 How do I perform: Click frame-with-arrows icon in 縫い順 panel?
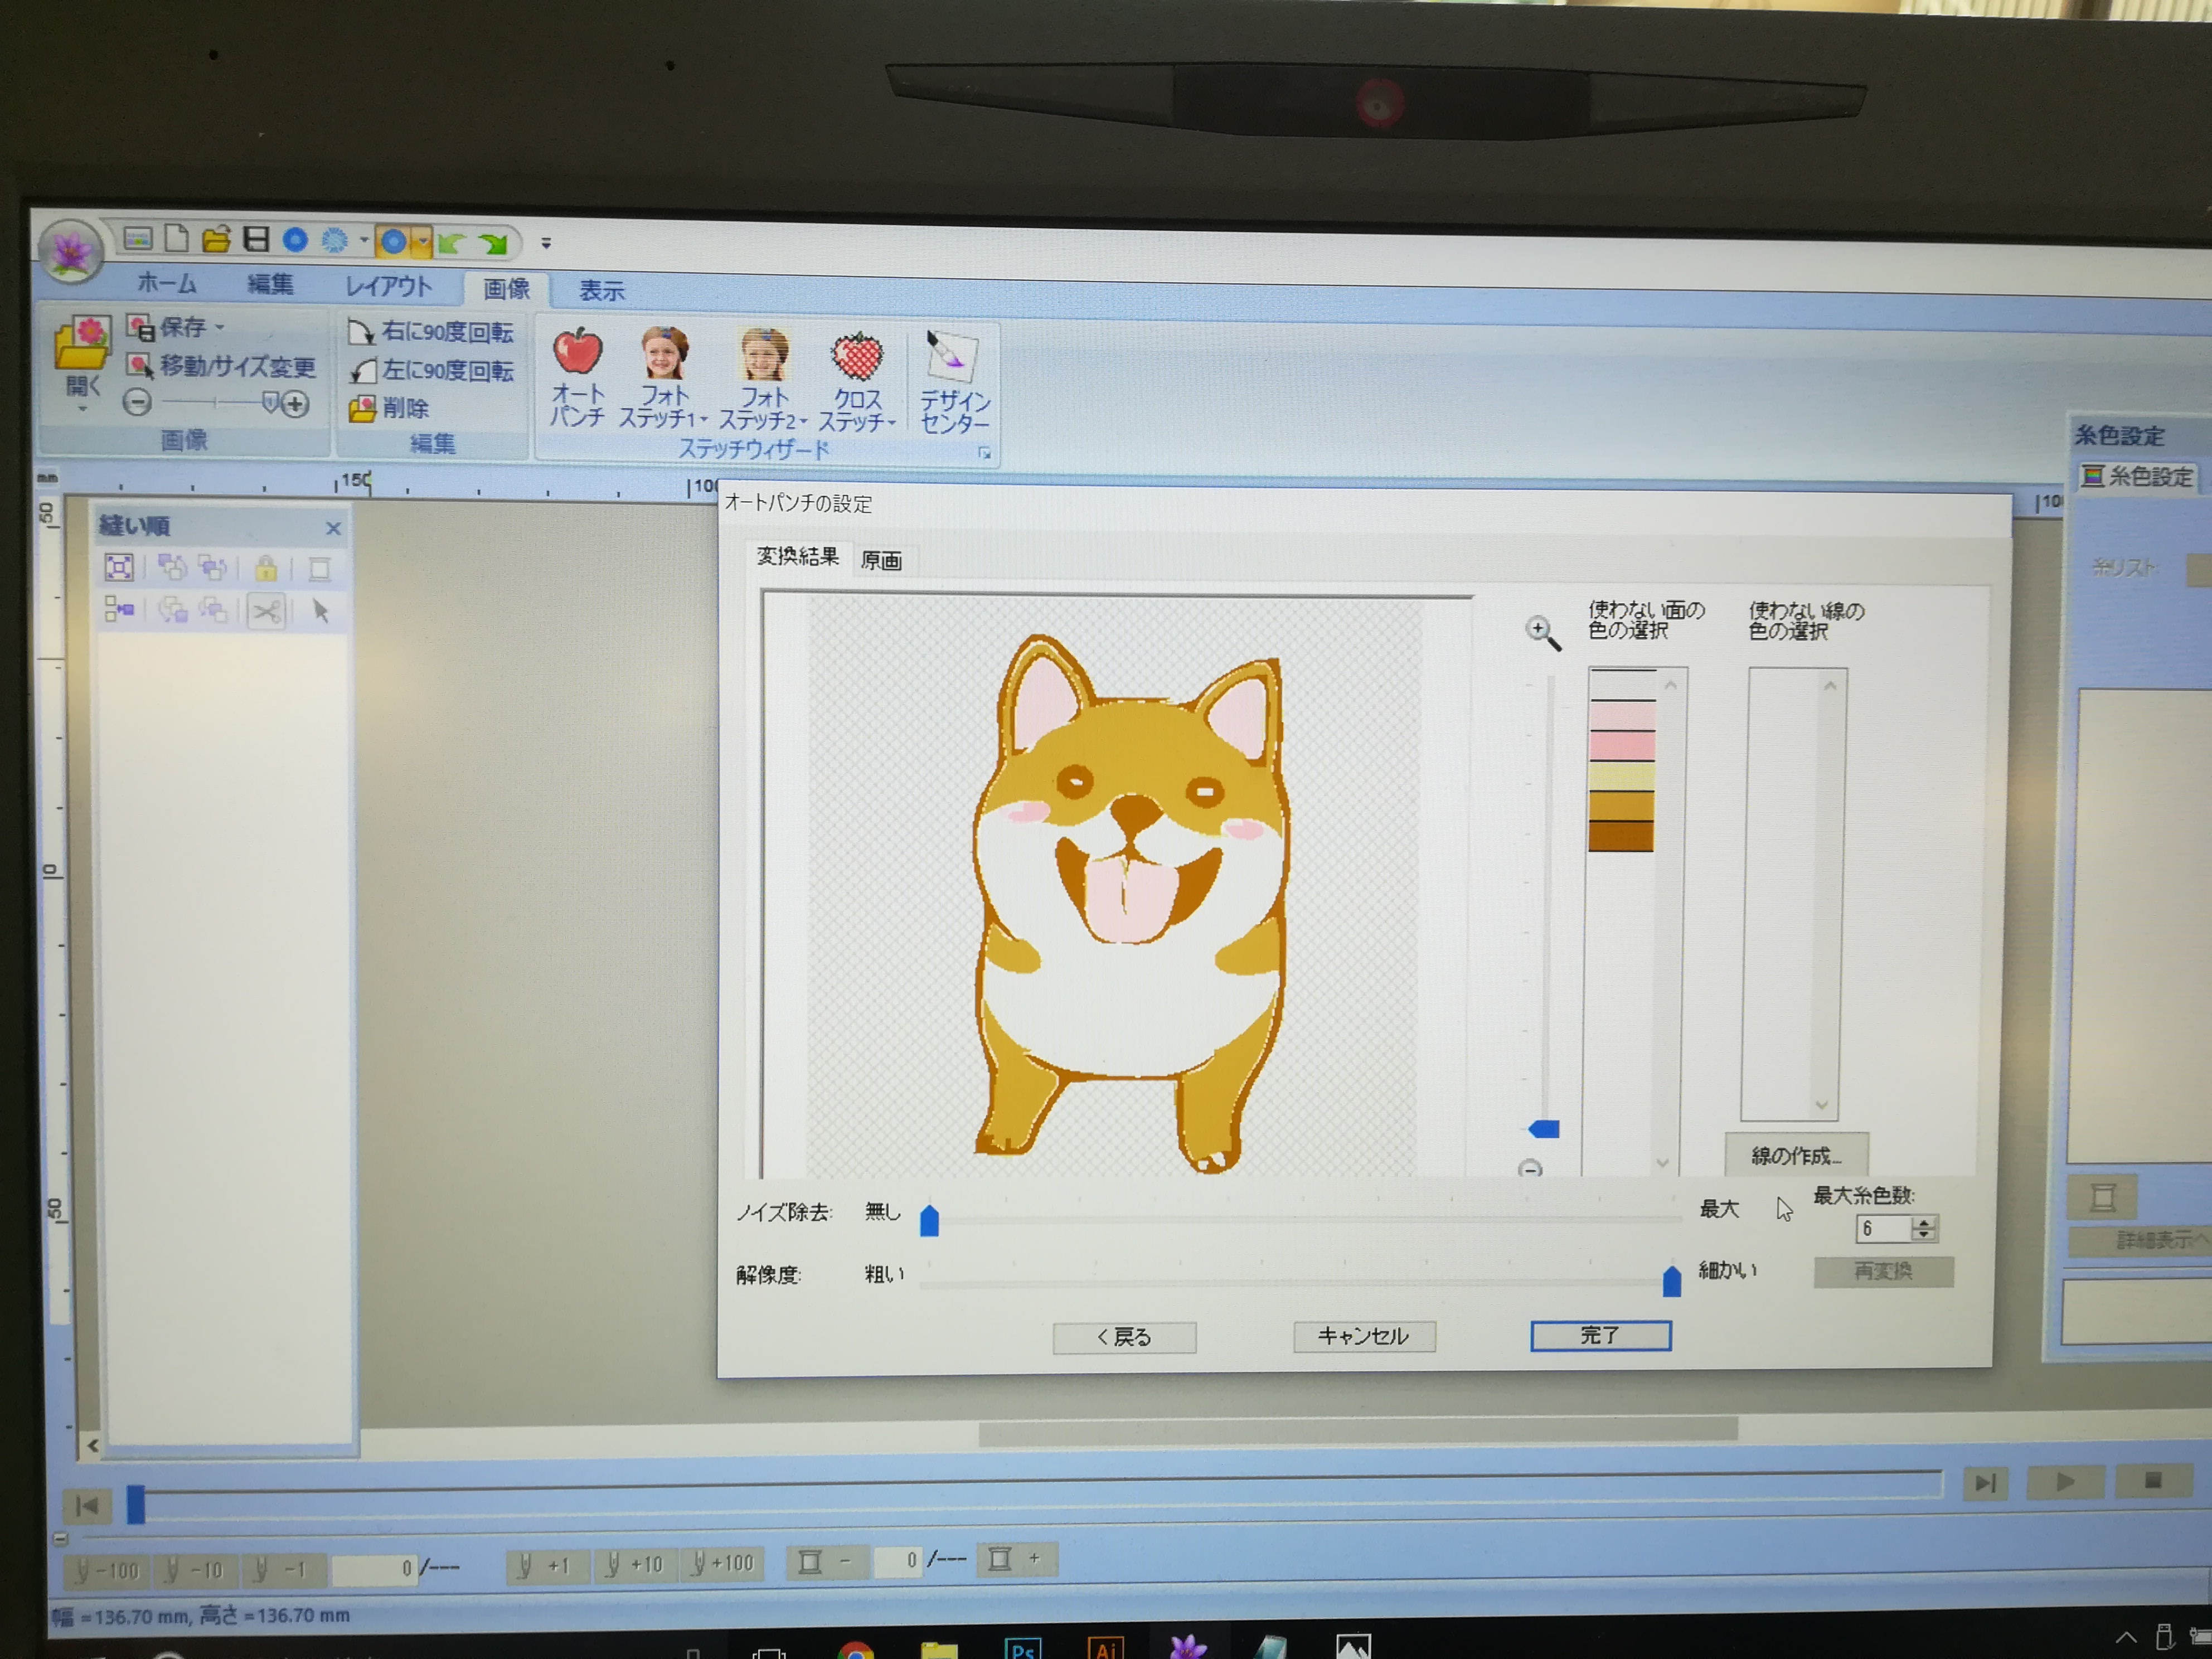[119, 568]
